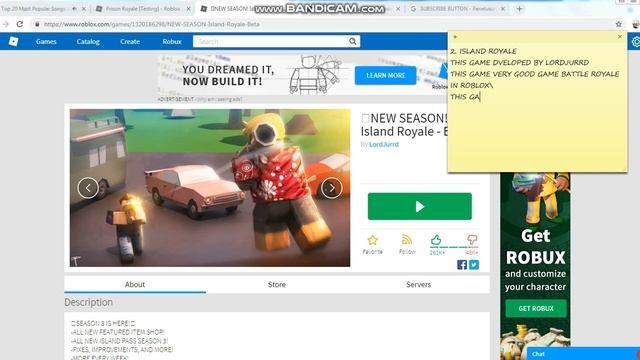This screenshot has width=640, height=360.
Task: Click the Roblox logo home icon
Action: (x=13, y=41)
